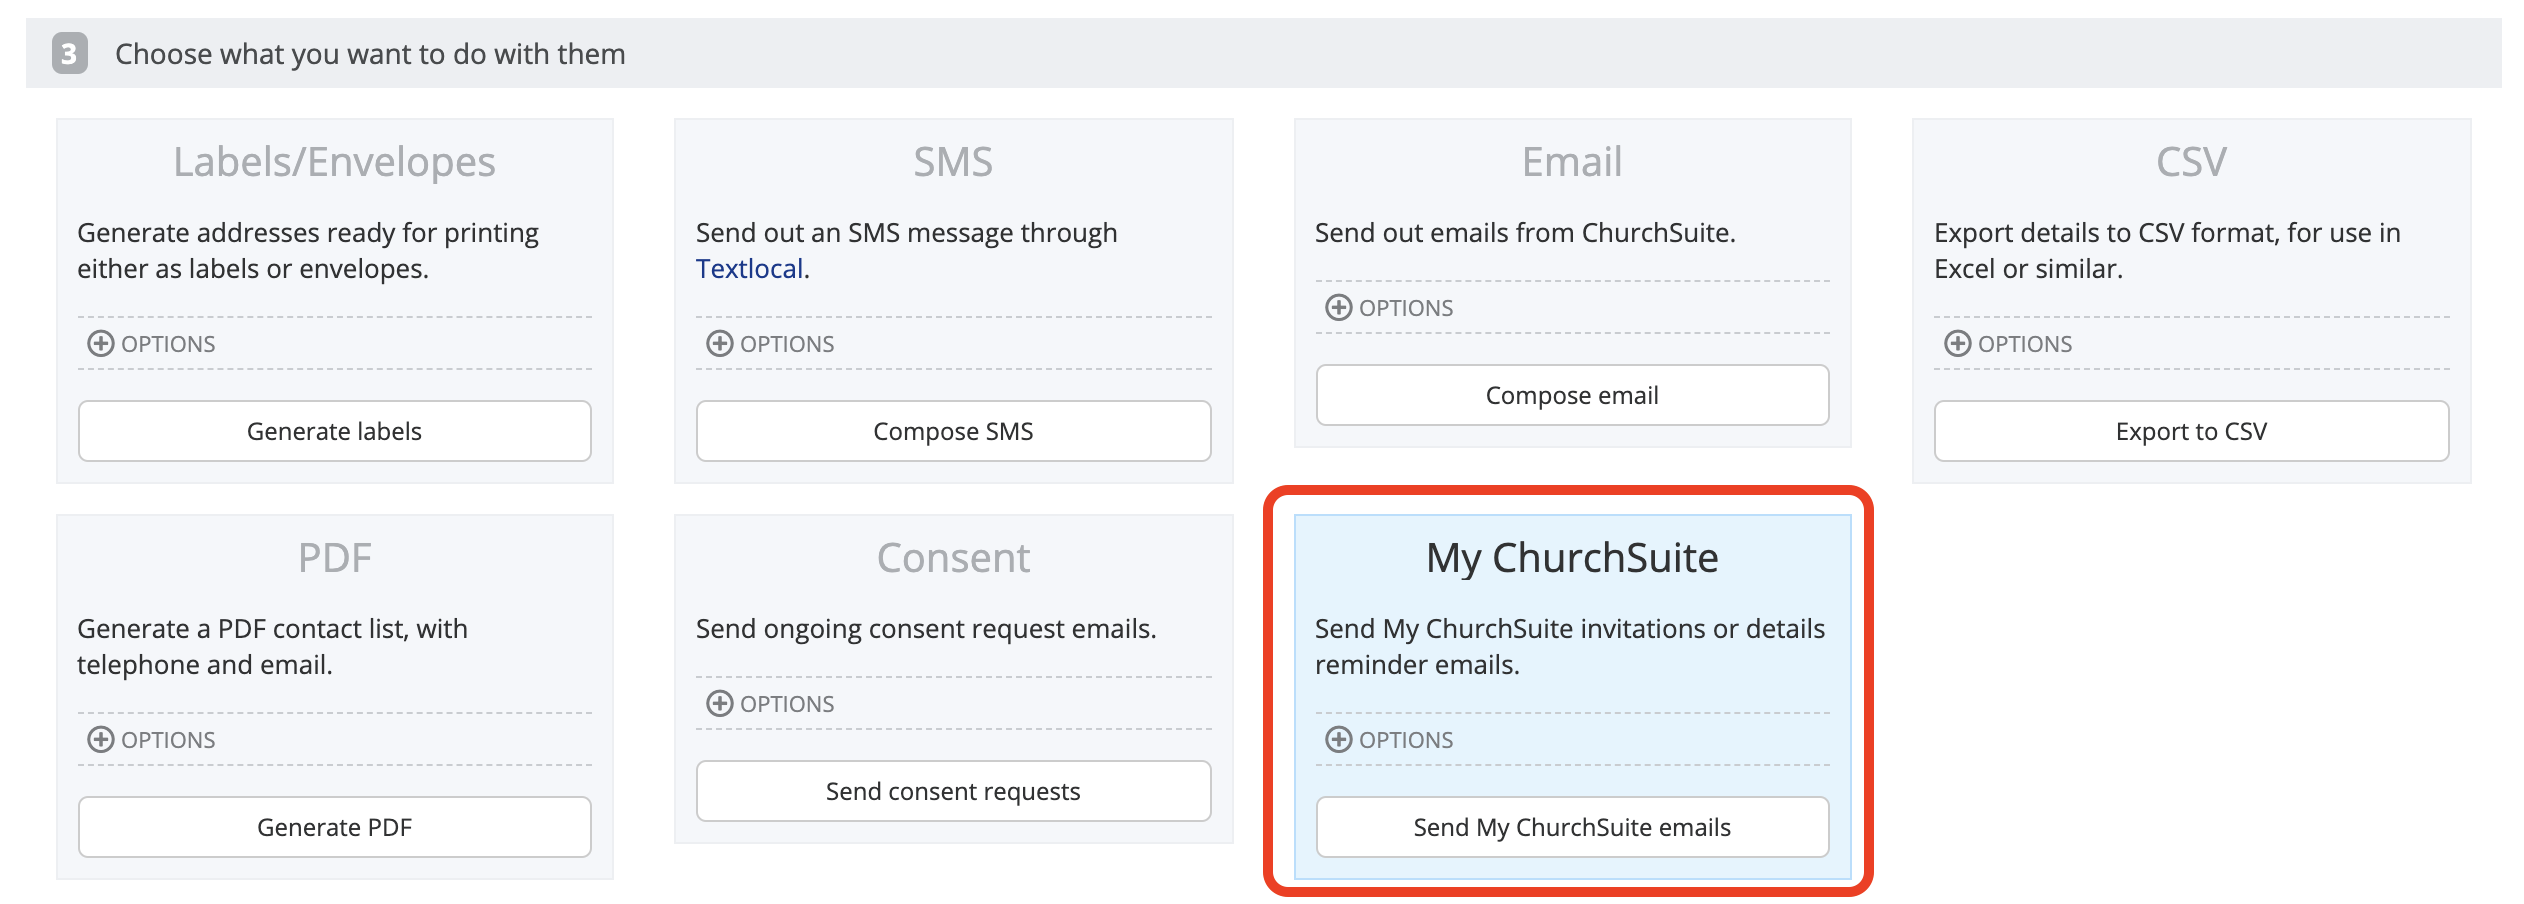Viewport: 2524px width, 904px height.
Task: Click the step 3 number badge
Action: coord(72,54)
